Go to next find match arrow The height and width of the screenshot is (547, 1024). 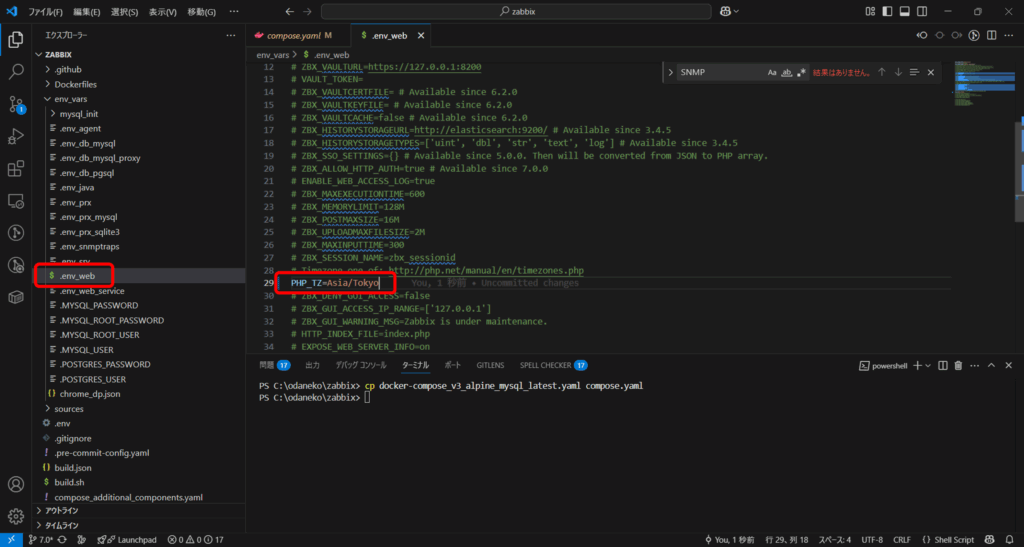[x=898, y=72]
